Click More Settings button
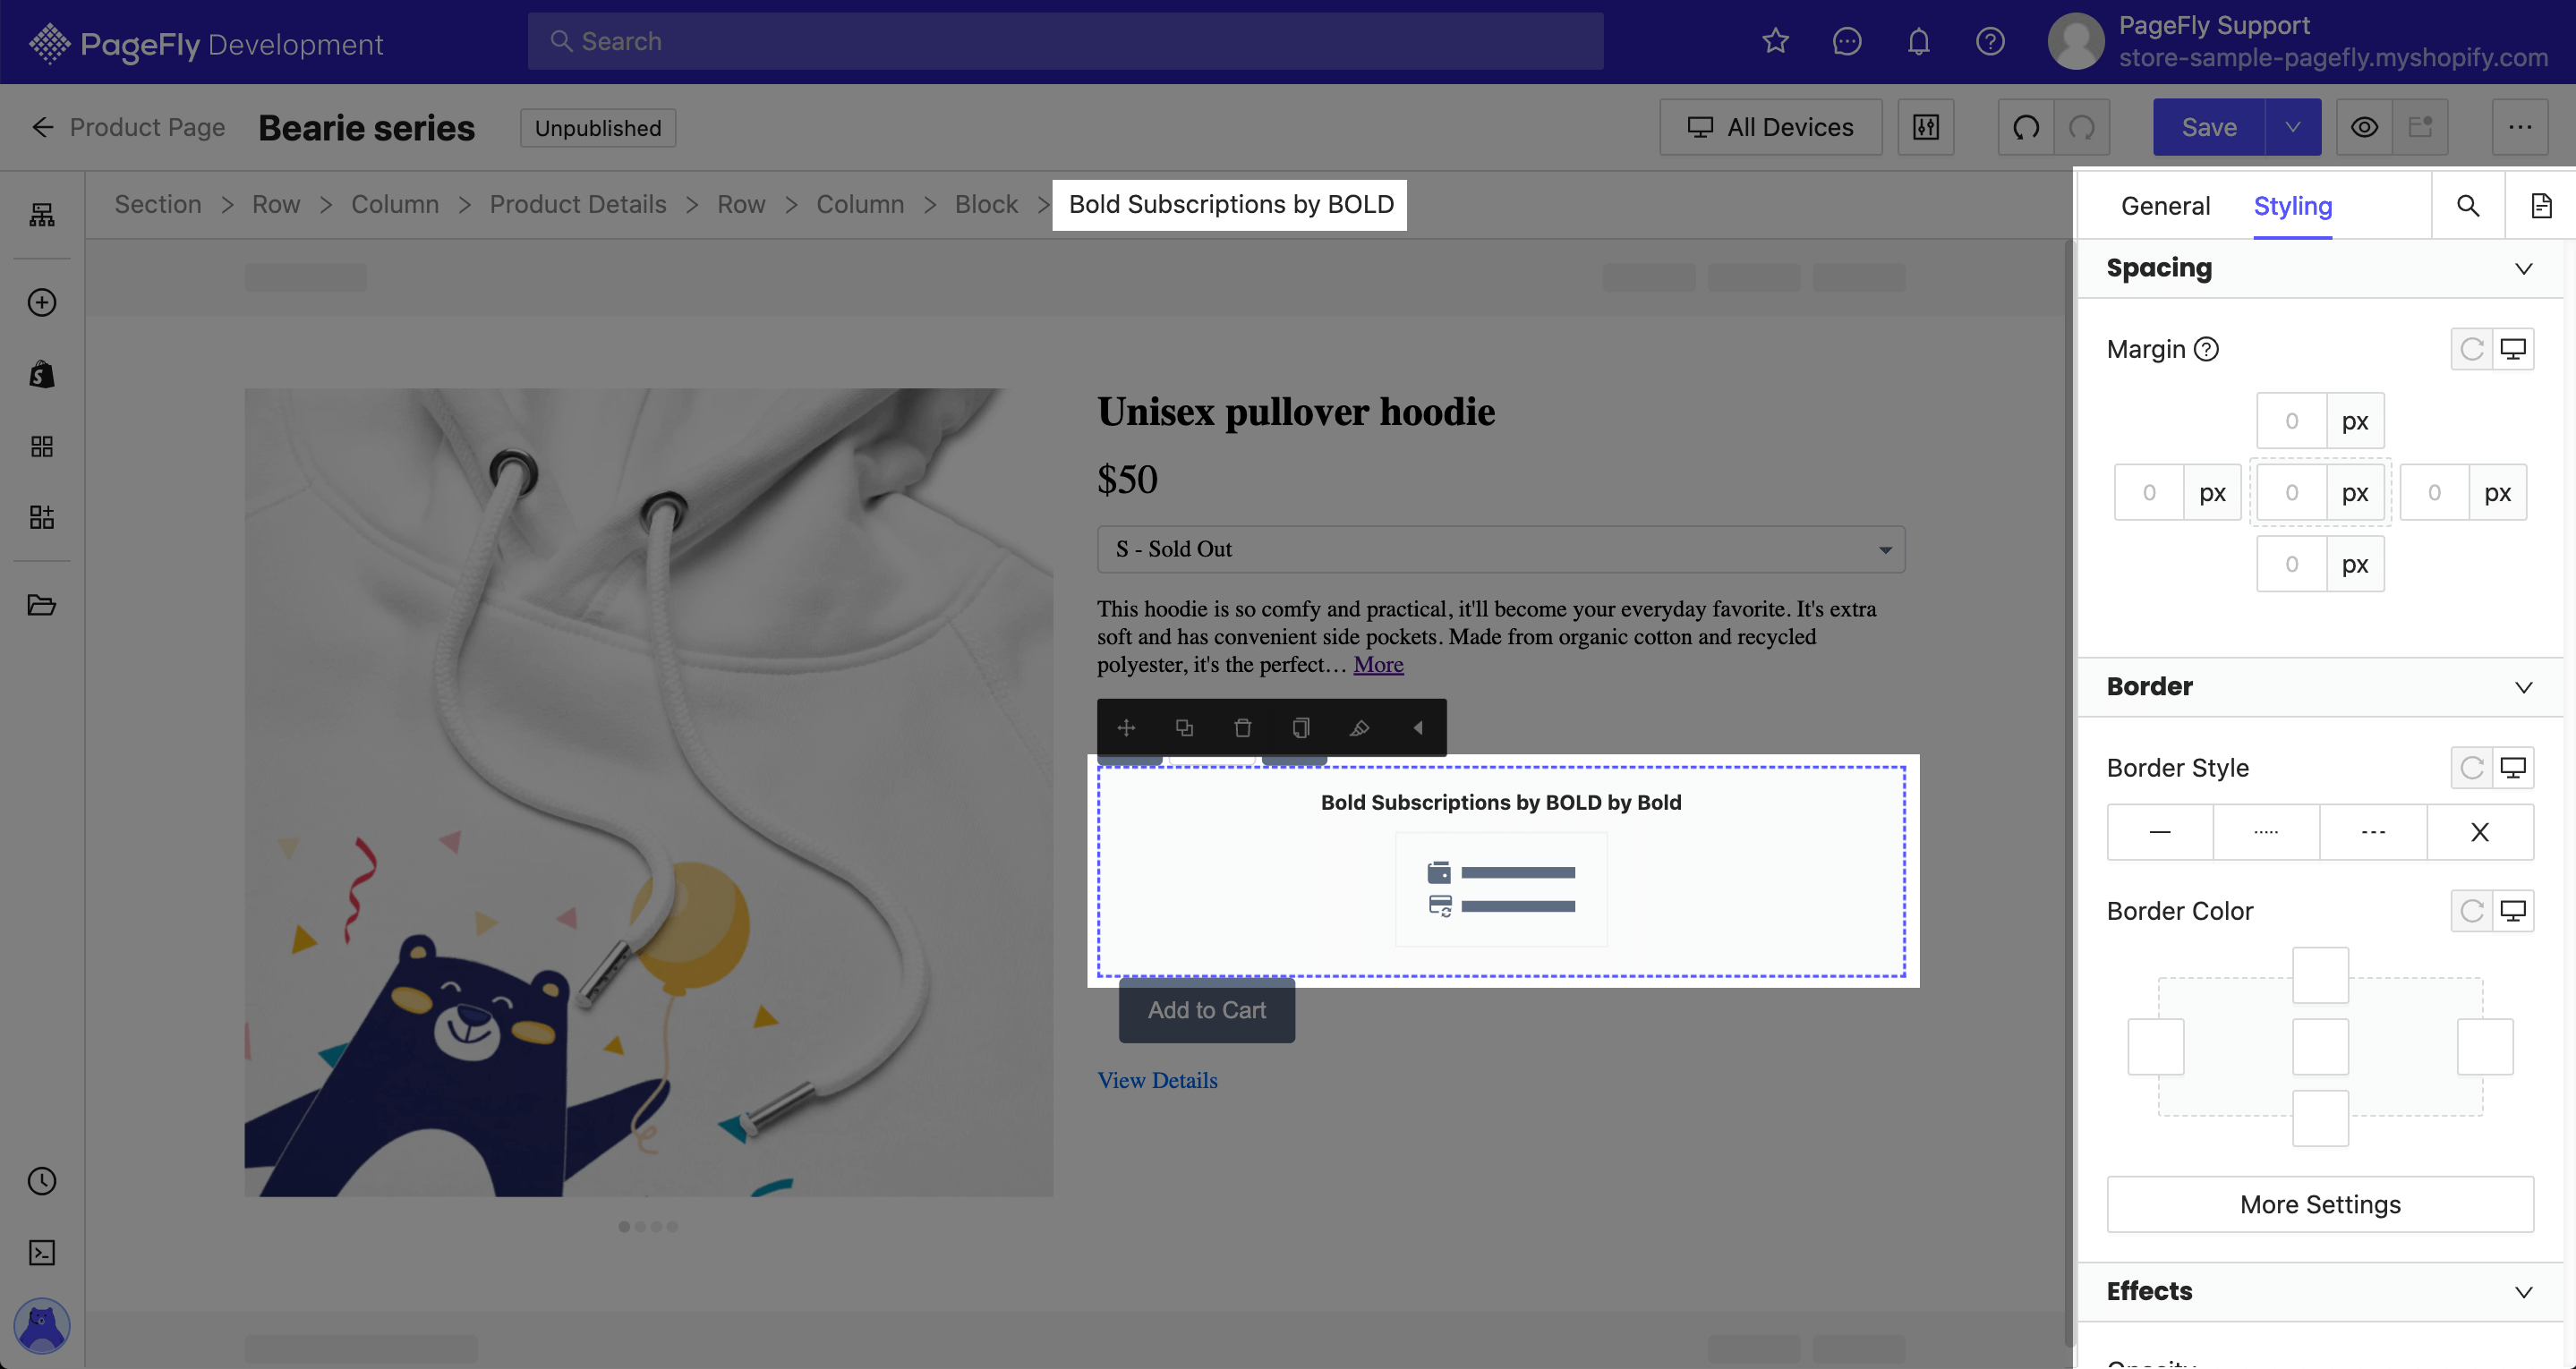2576x1369 pixels. 2320,1204
